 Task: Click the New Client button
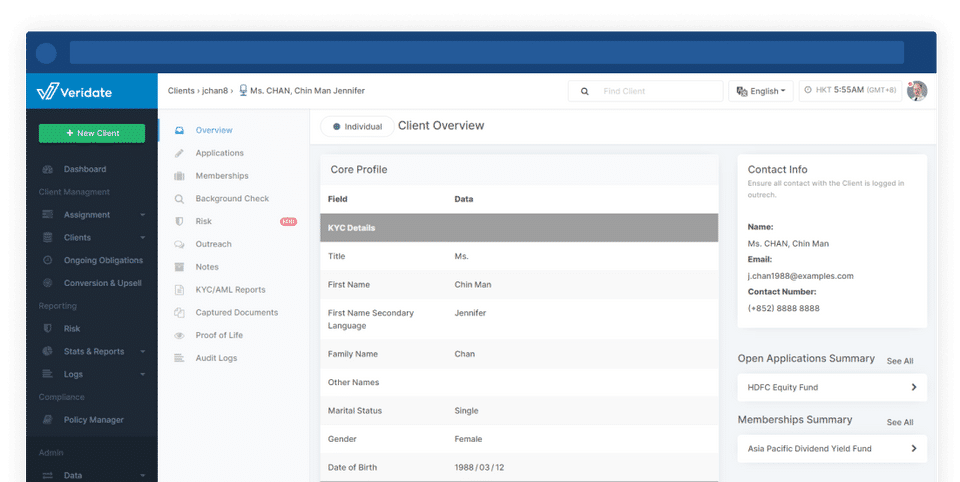click(92, 133)
